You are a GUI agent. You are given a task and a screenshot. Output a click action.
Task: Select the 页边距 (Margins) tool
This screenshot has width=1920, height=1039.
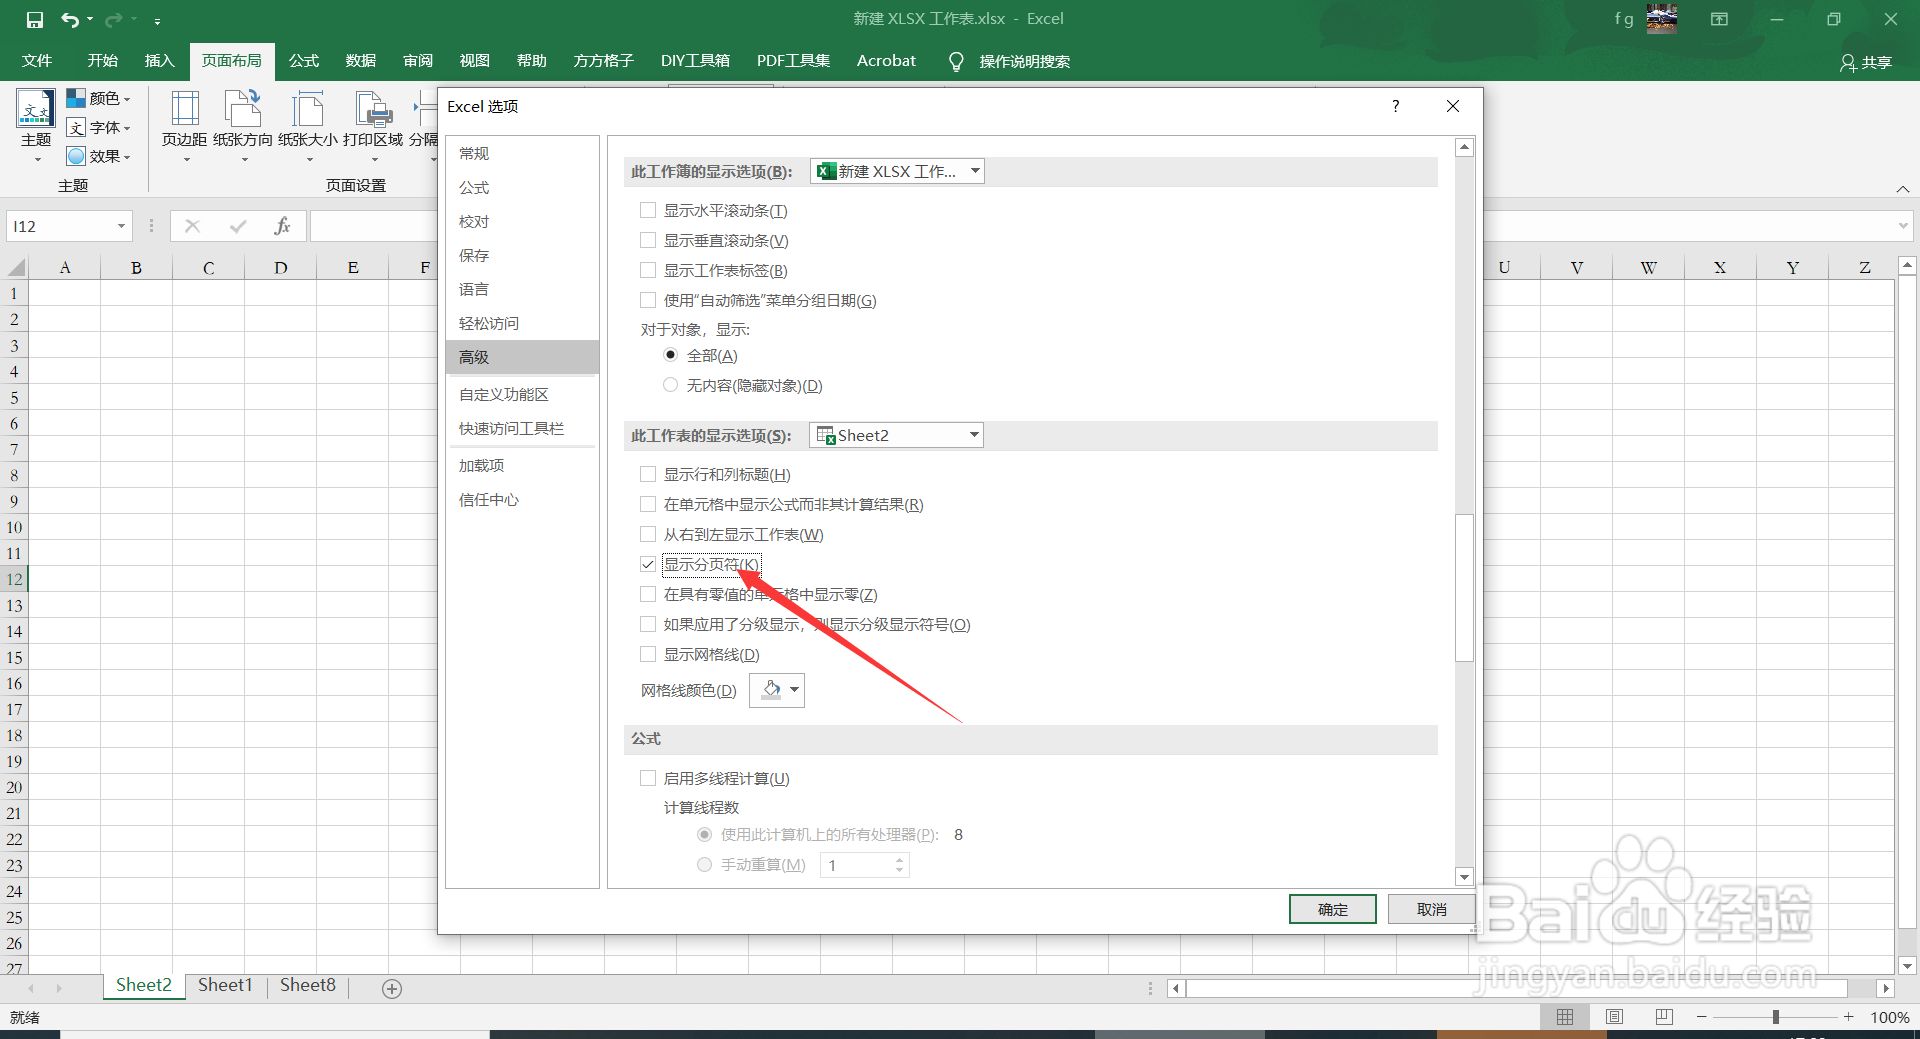[x=184, y=120]
